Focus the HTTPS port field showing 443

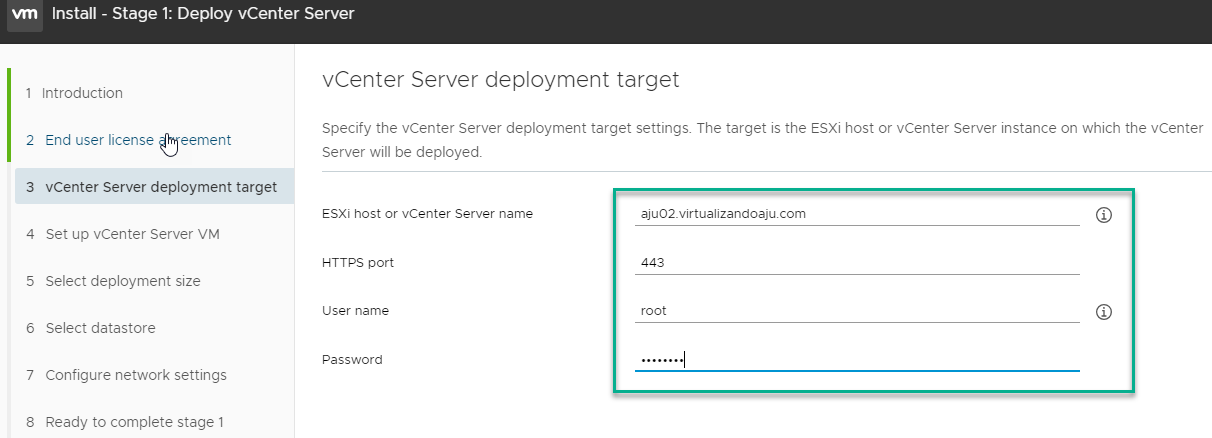coord(857,263)
